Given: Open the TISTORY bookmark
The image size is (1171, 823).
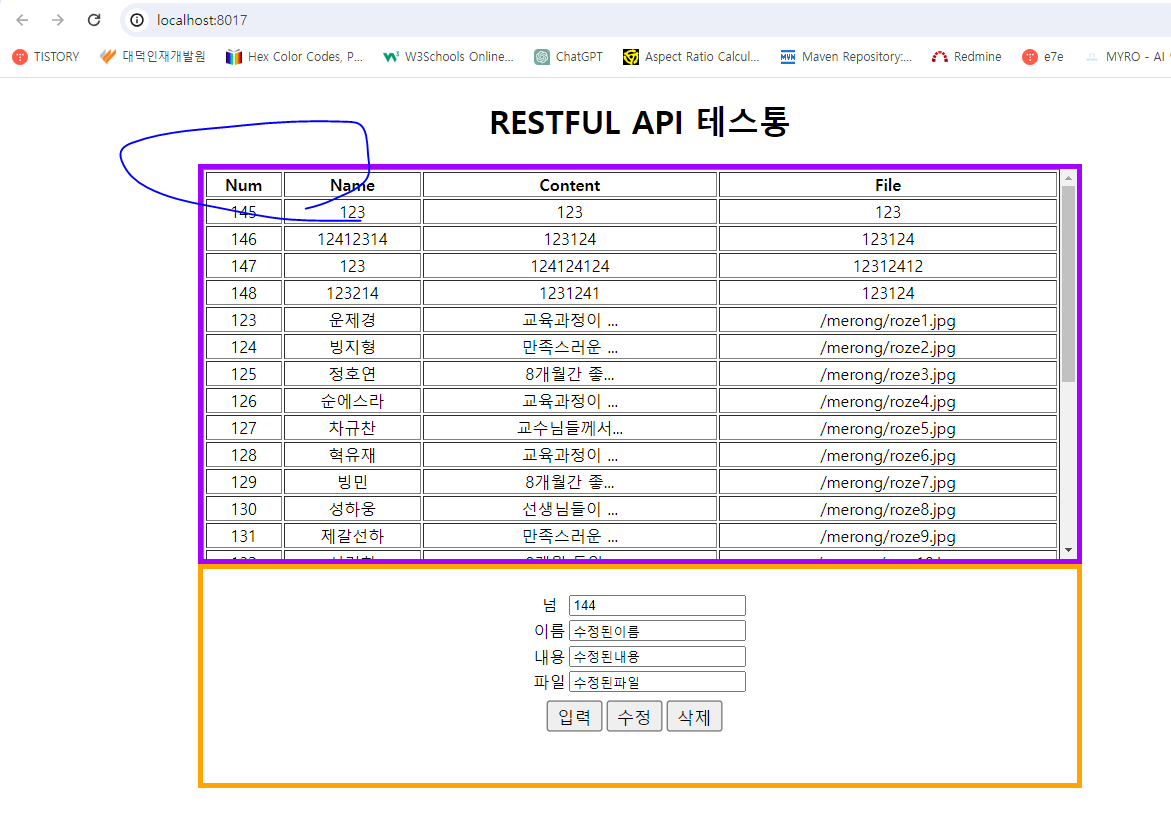Looking at the screenshot, I should tap(46, 57).
